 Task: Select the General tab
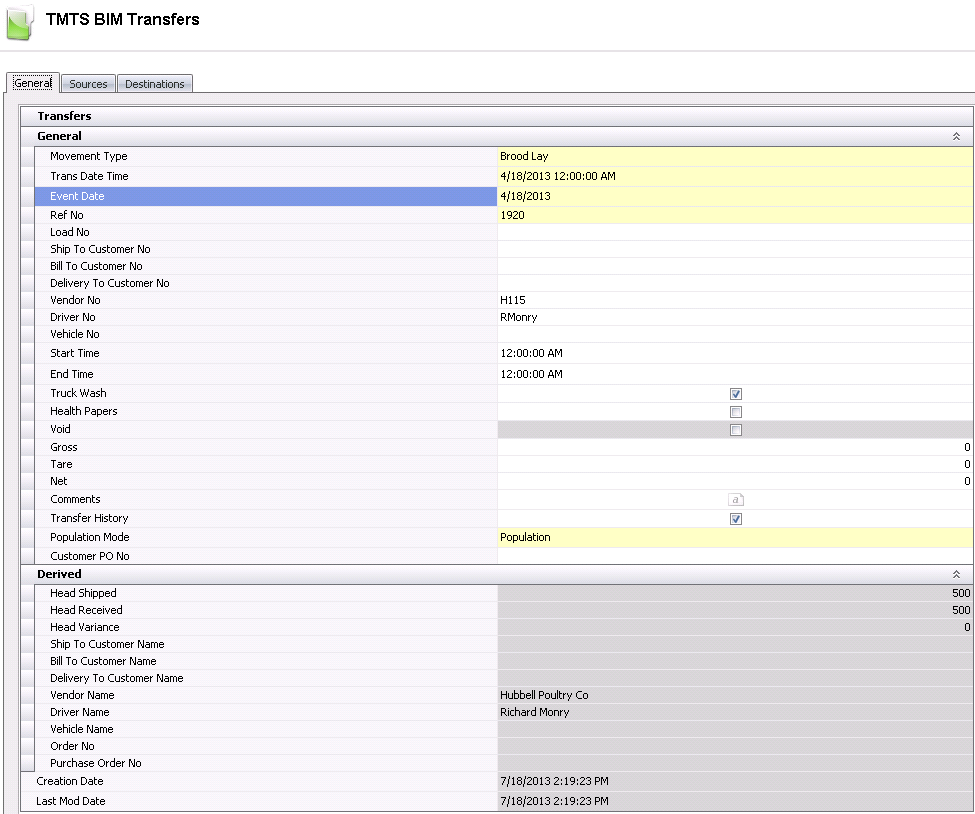tap(33, 84)
